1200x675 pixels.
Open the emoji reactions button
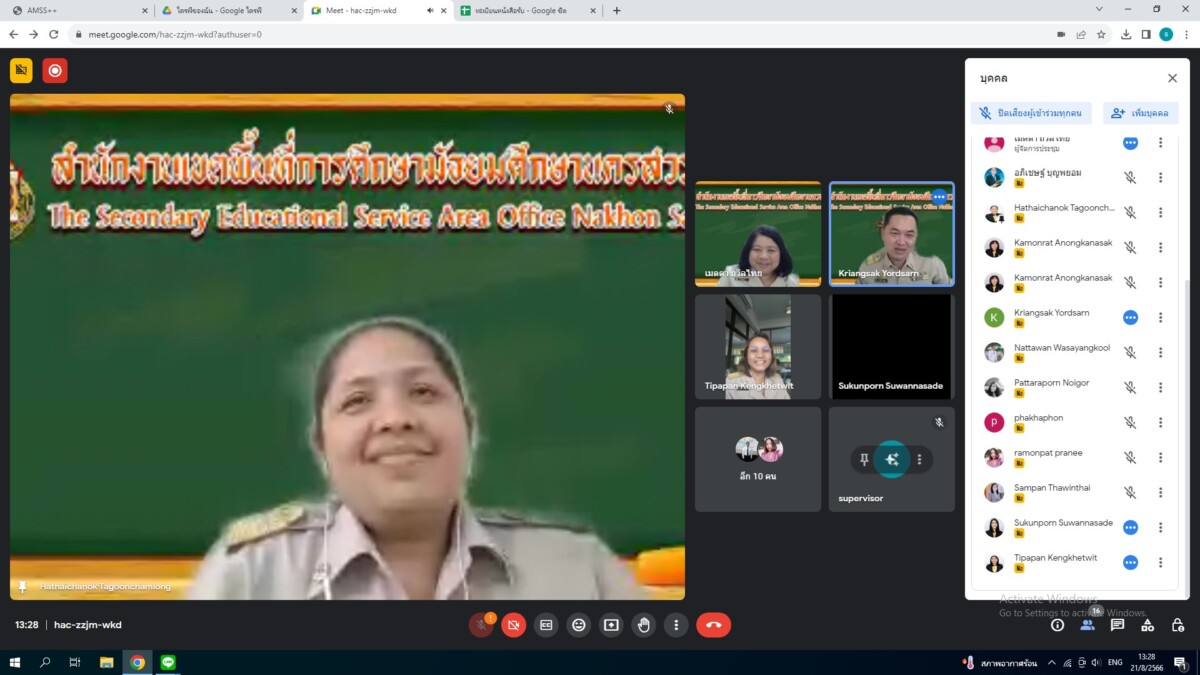(578, 625)
